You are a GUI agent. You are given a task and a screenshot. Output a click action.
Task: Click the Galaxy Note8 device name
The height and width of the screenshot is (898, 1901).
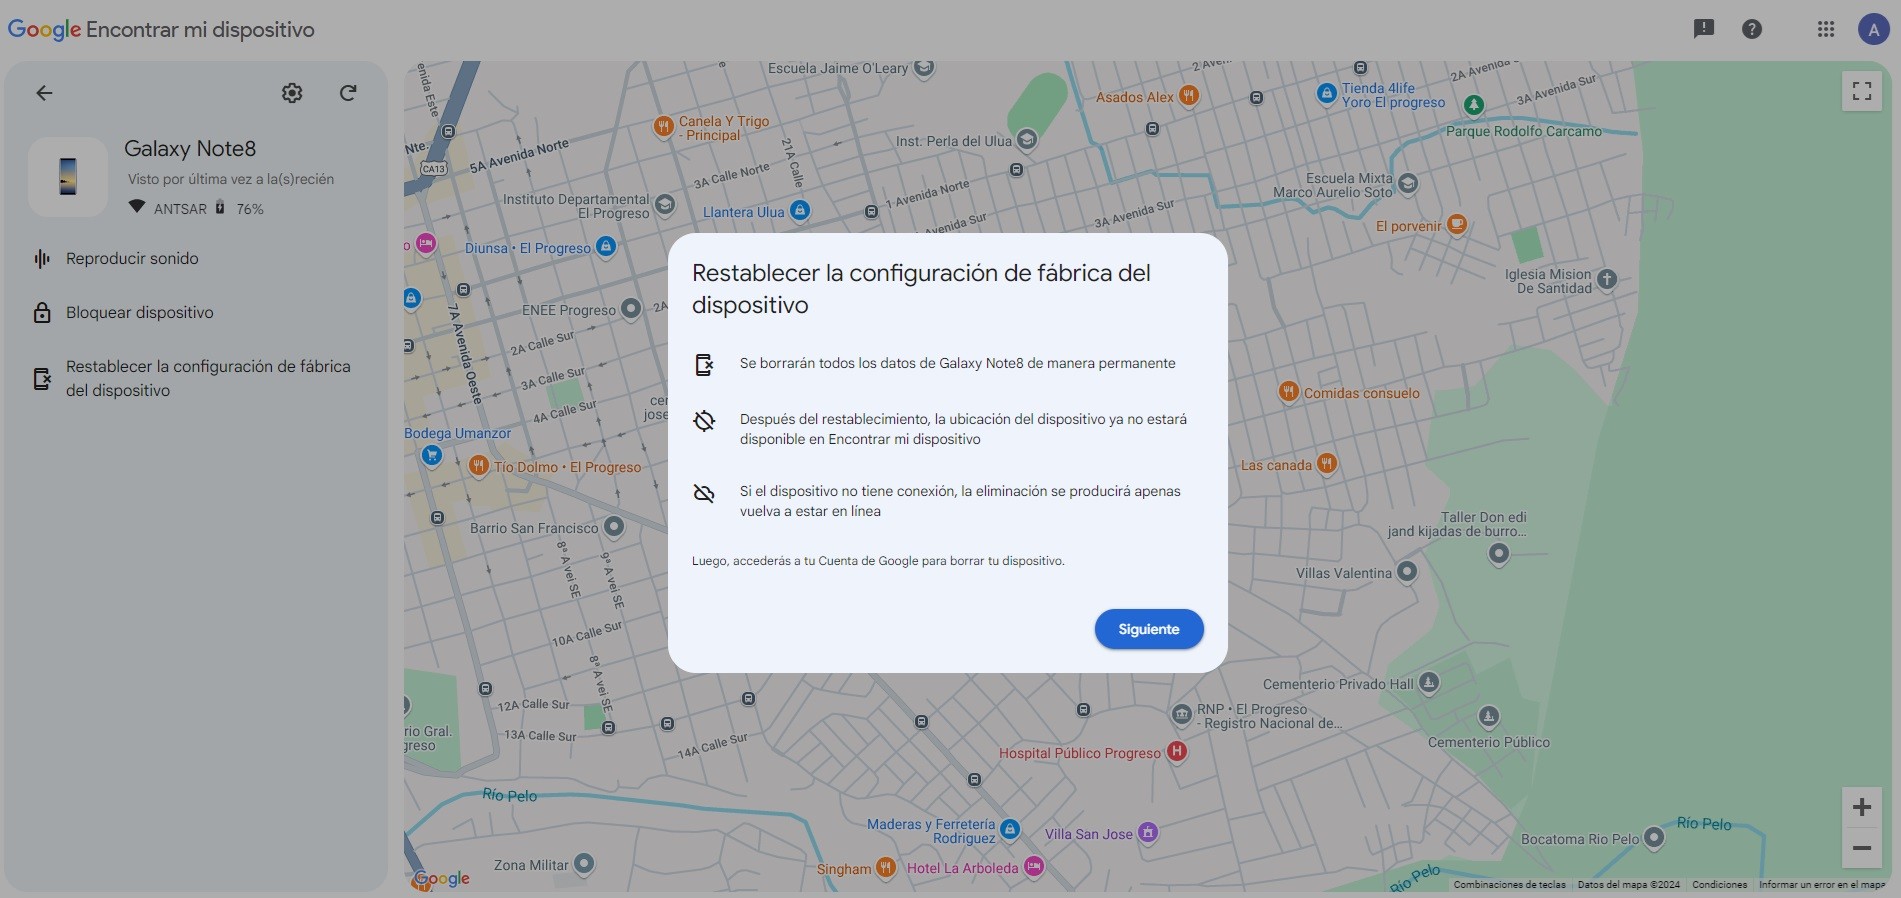(x=190, y=149)
